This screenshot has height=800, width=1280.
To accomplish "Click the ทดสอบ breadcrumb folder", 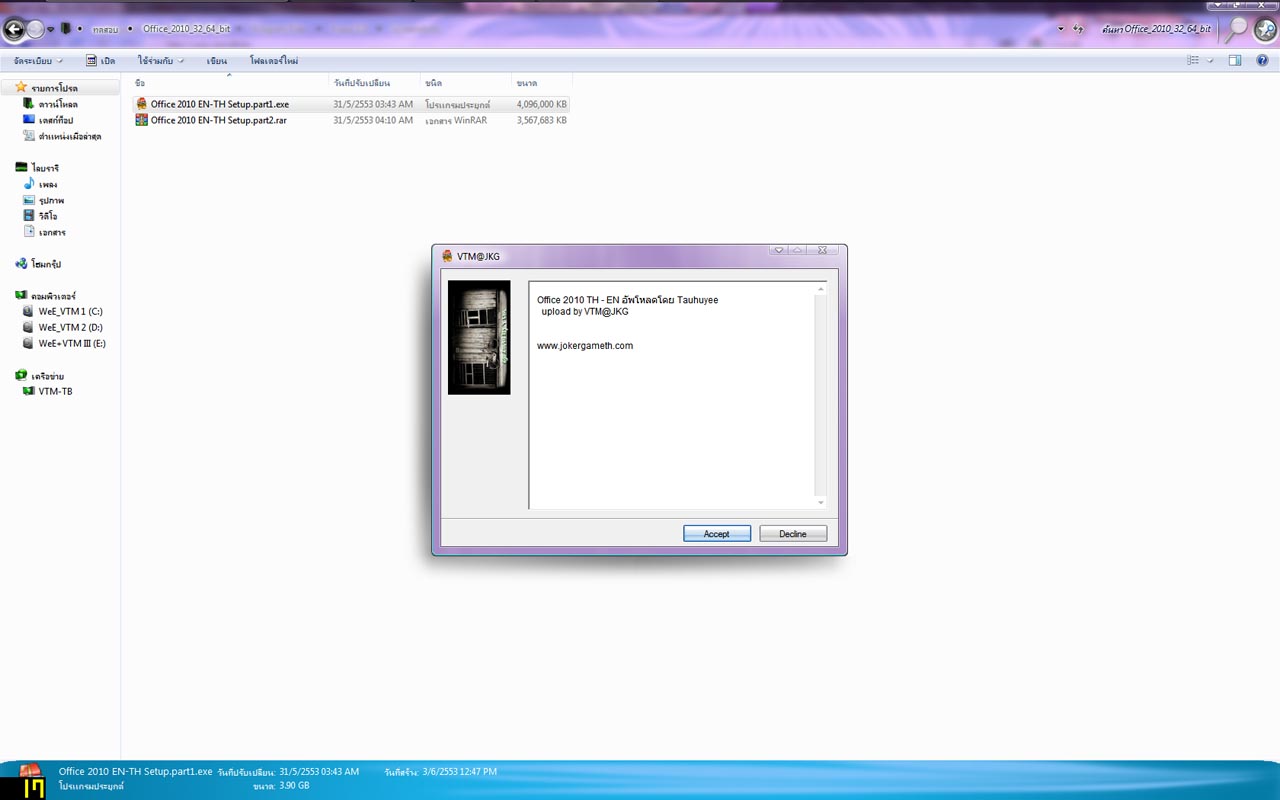I will tap(105, 29).
